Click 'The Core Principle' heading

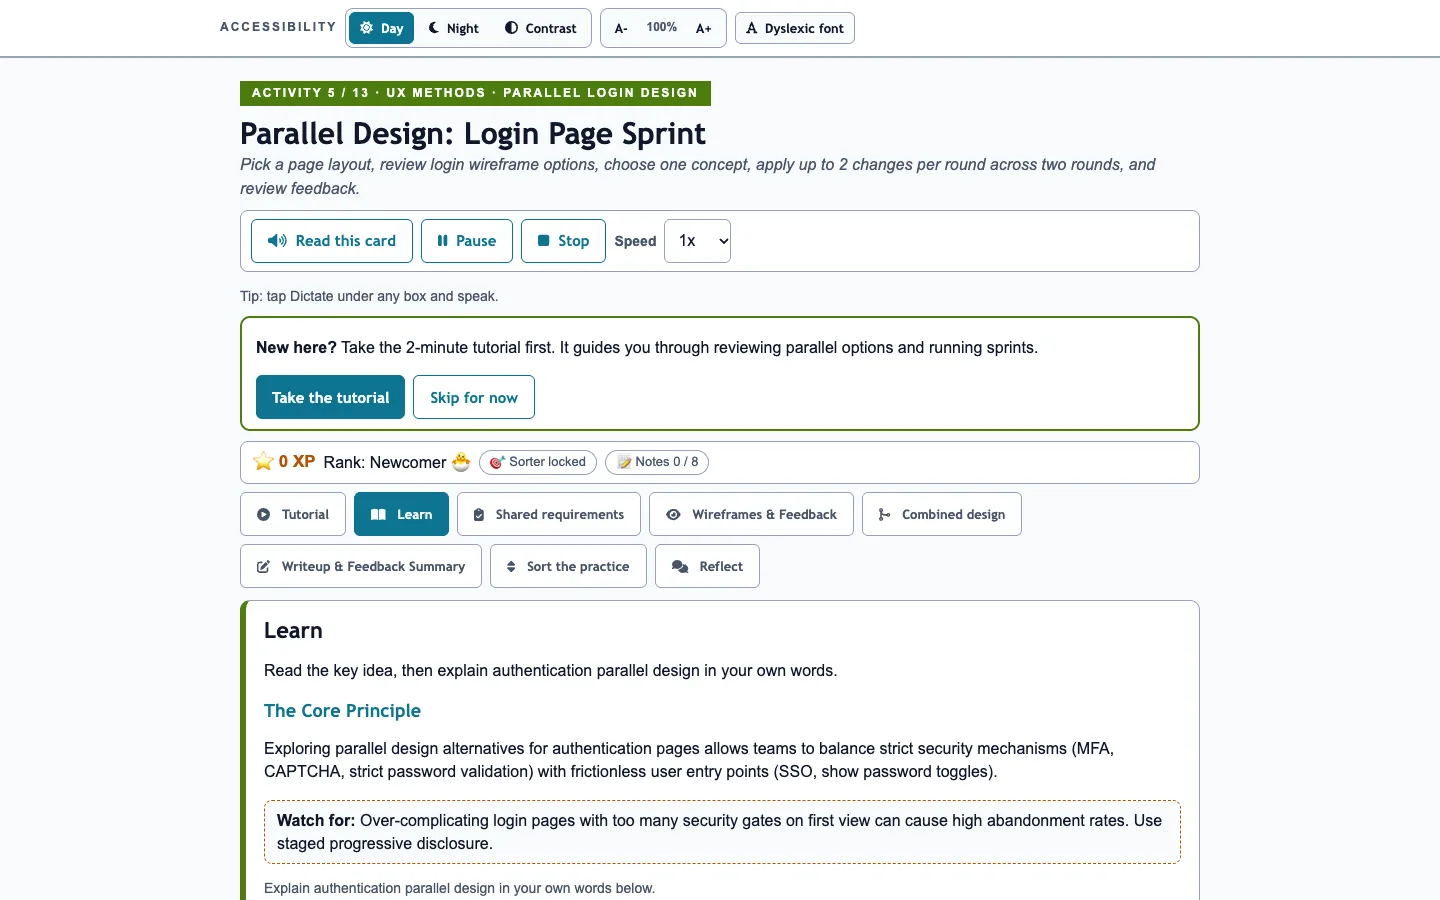coord(342,710)
